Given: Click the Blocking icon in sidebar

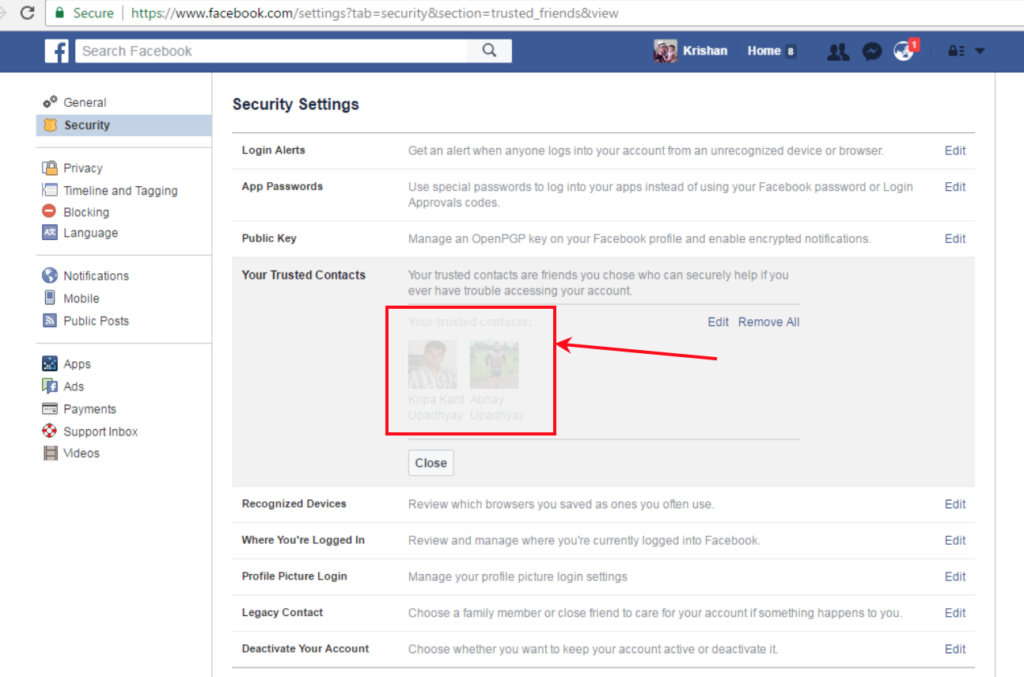Looking at the screenshot, I should (49, 212).
